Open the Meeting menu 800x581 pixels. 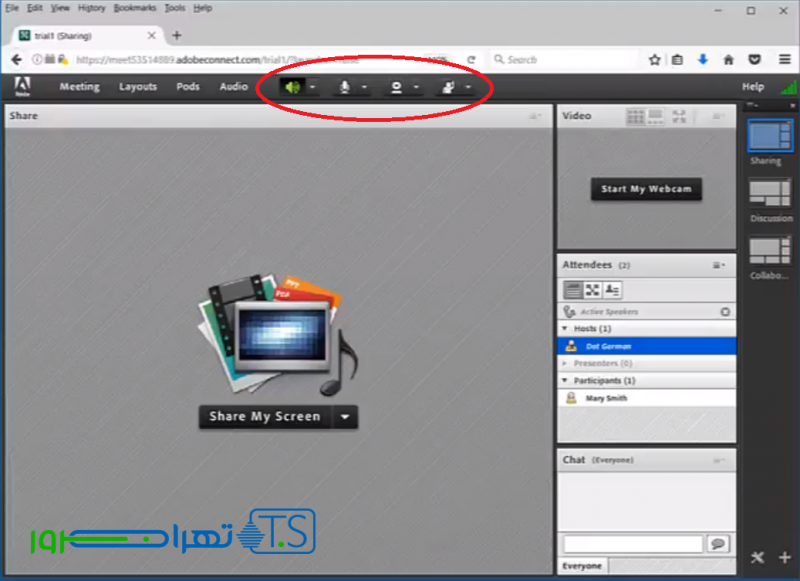tap(79, 87)
